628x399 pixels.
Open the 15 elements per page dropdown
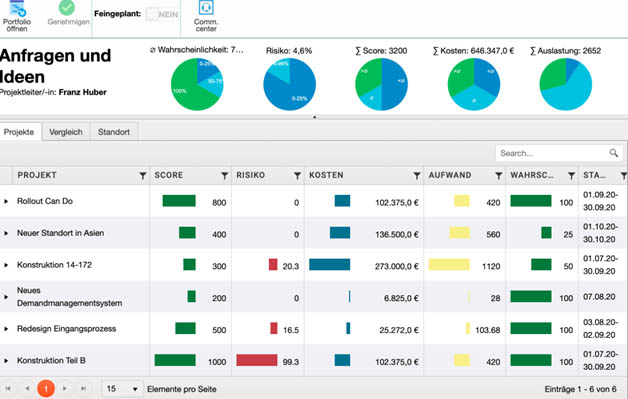point(122,389)
